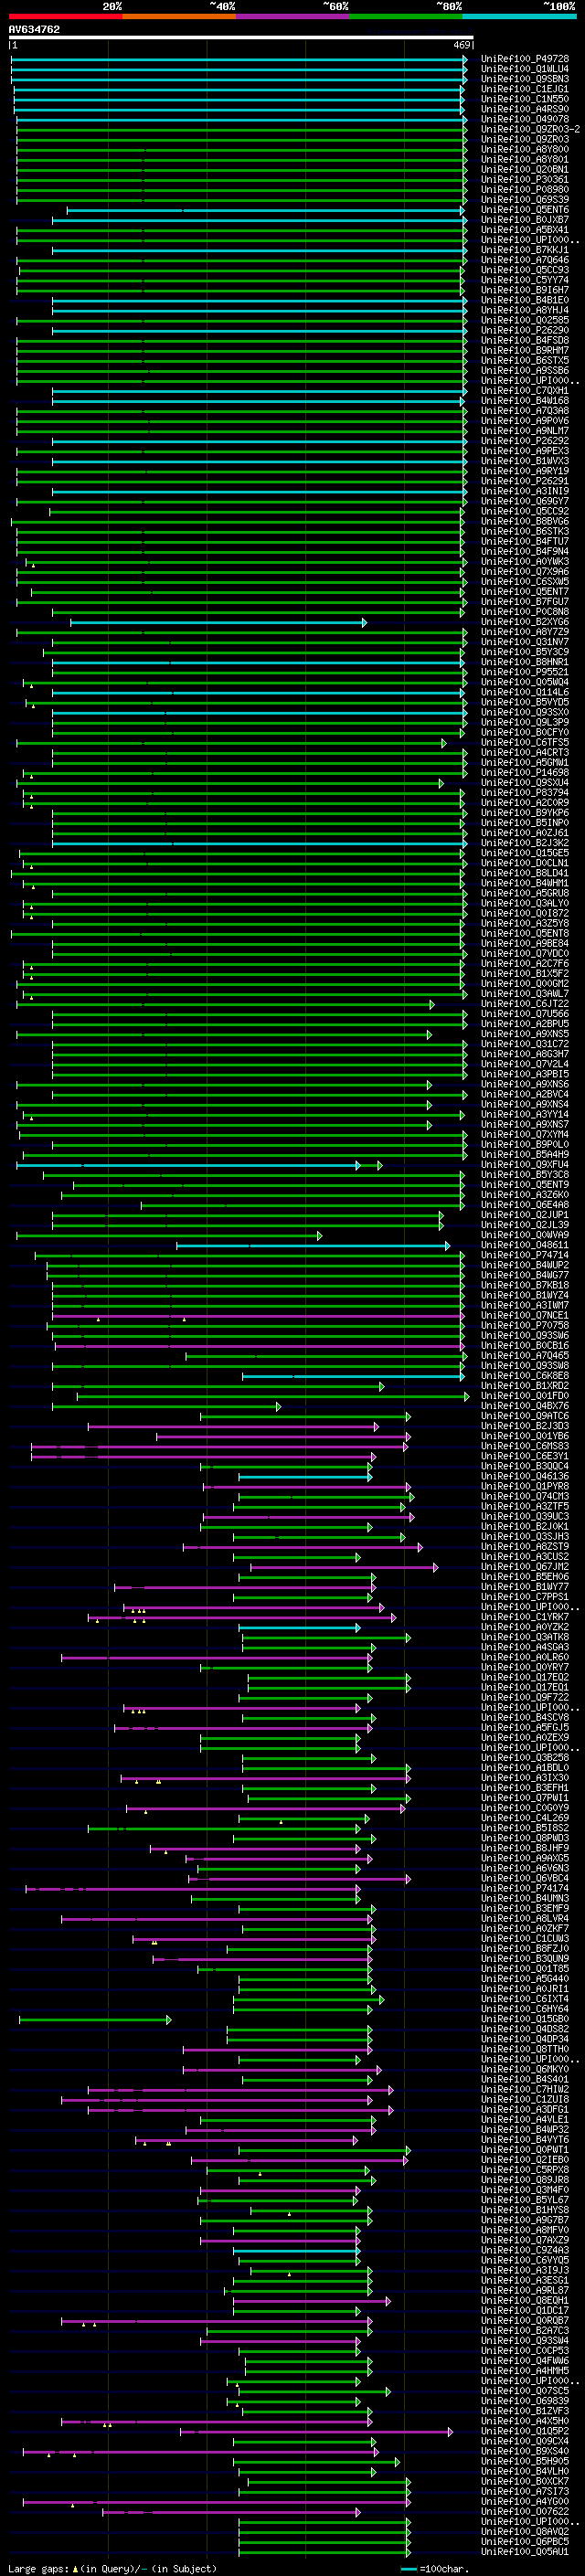Click the cyan alignment bar for UniRef100_Q46136
The width and height of the screenshot is (585, 2576).
click(x=305, y=1476)
